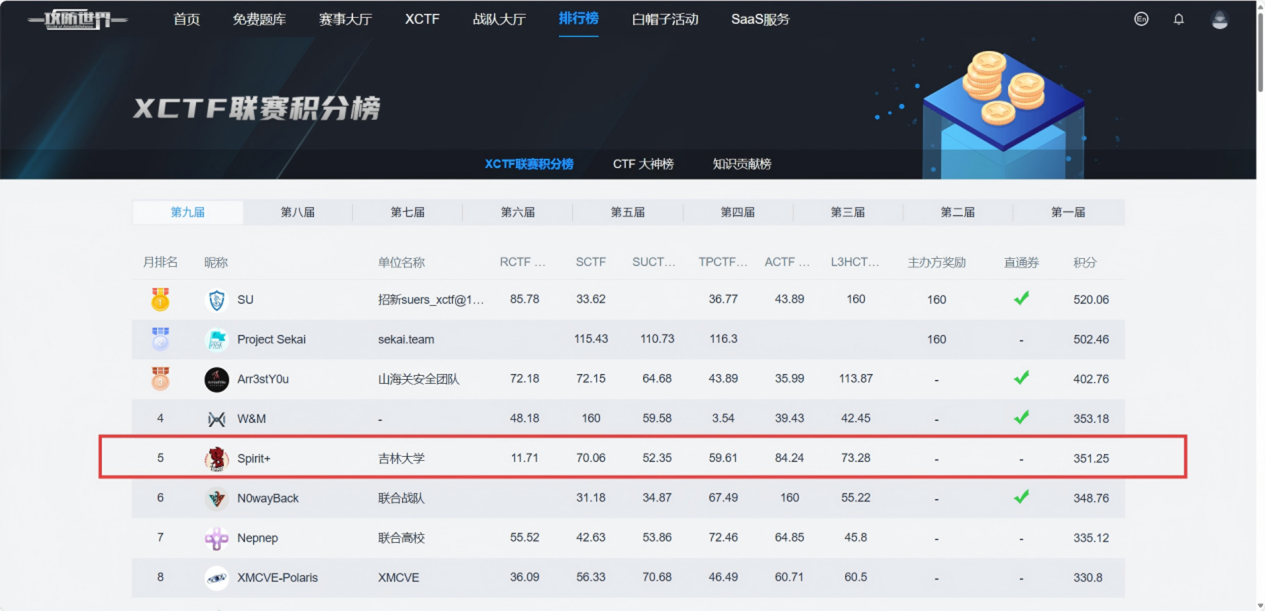Click the 月排名 column header
The image size is (1265, 611).
160,262
